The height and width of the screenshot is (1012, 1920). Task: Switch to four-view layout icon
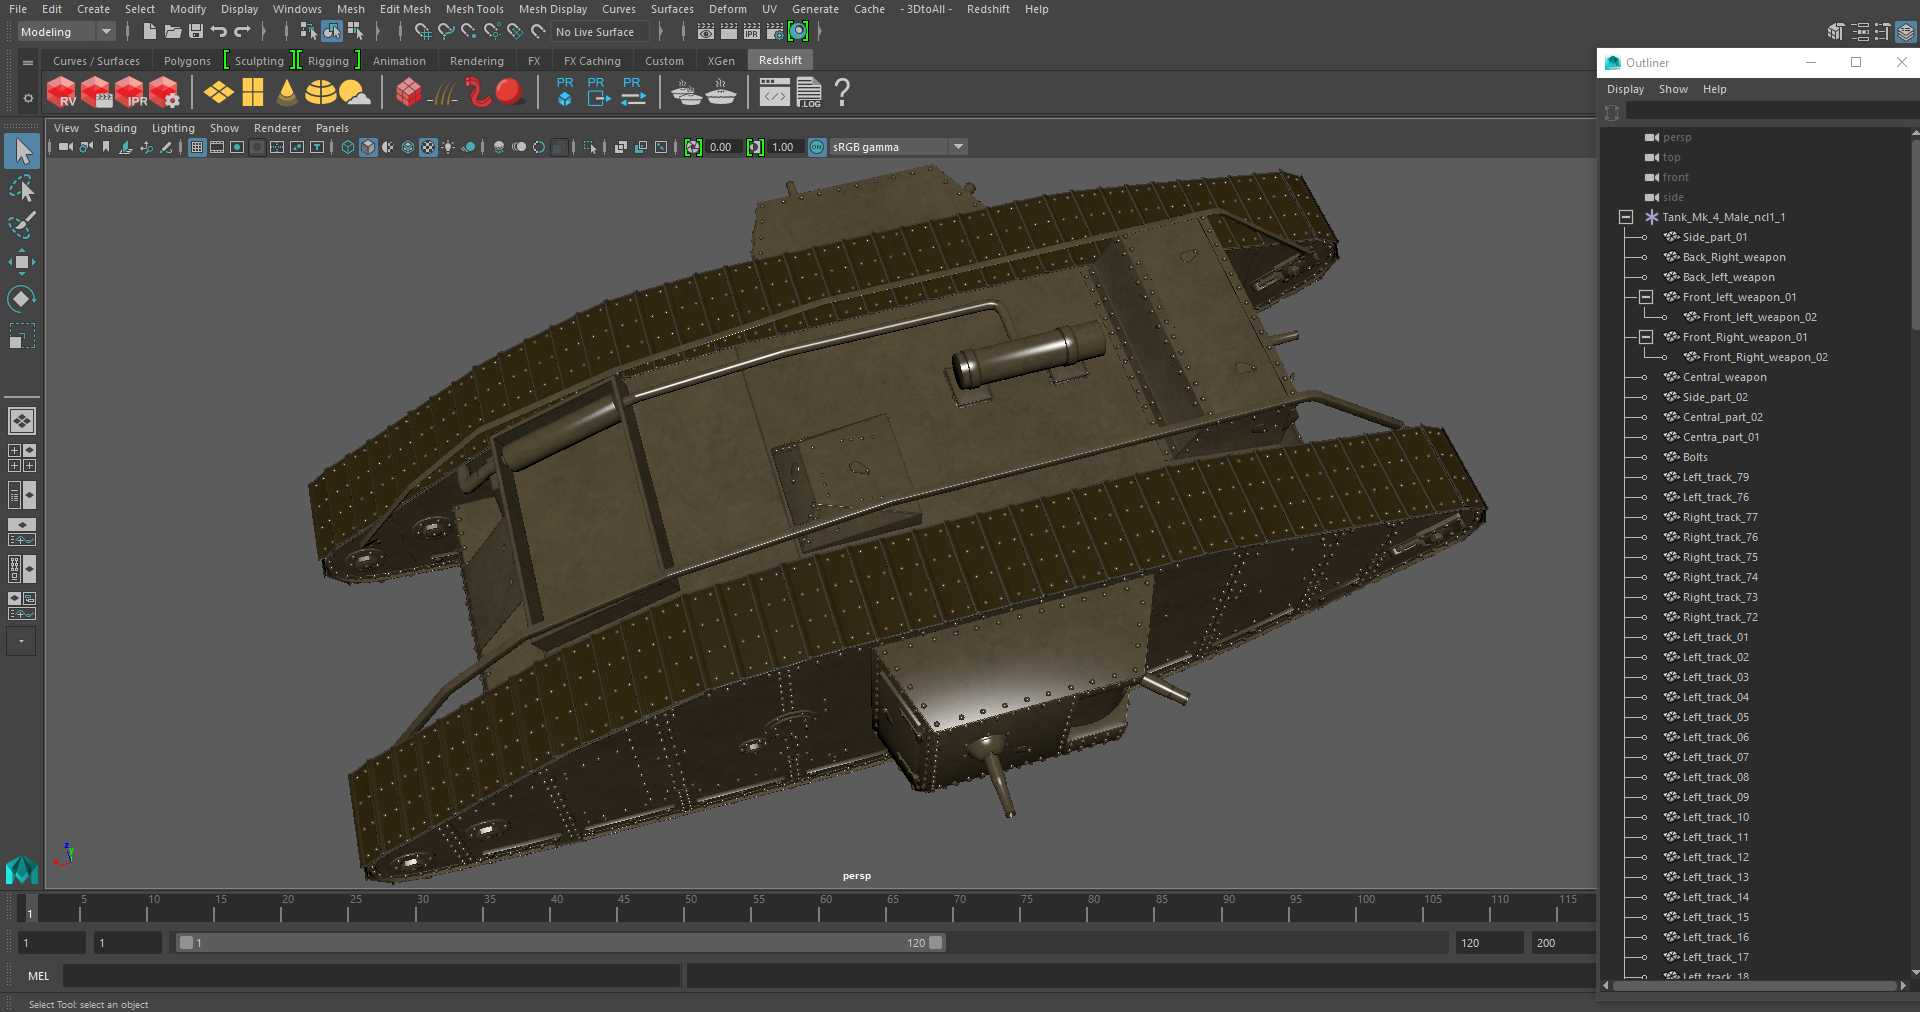pyautogui.click(x=22, y=458)
